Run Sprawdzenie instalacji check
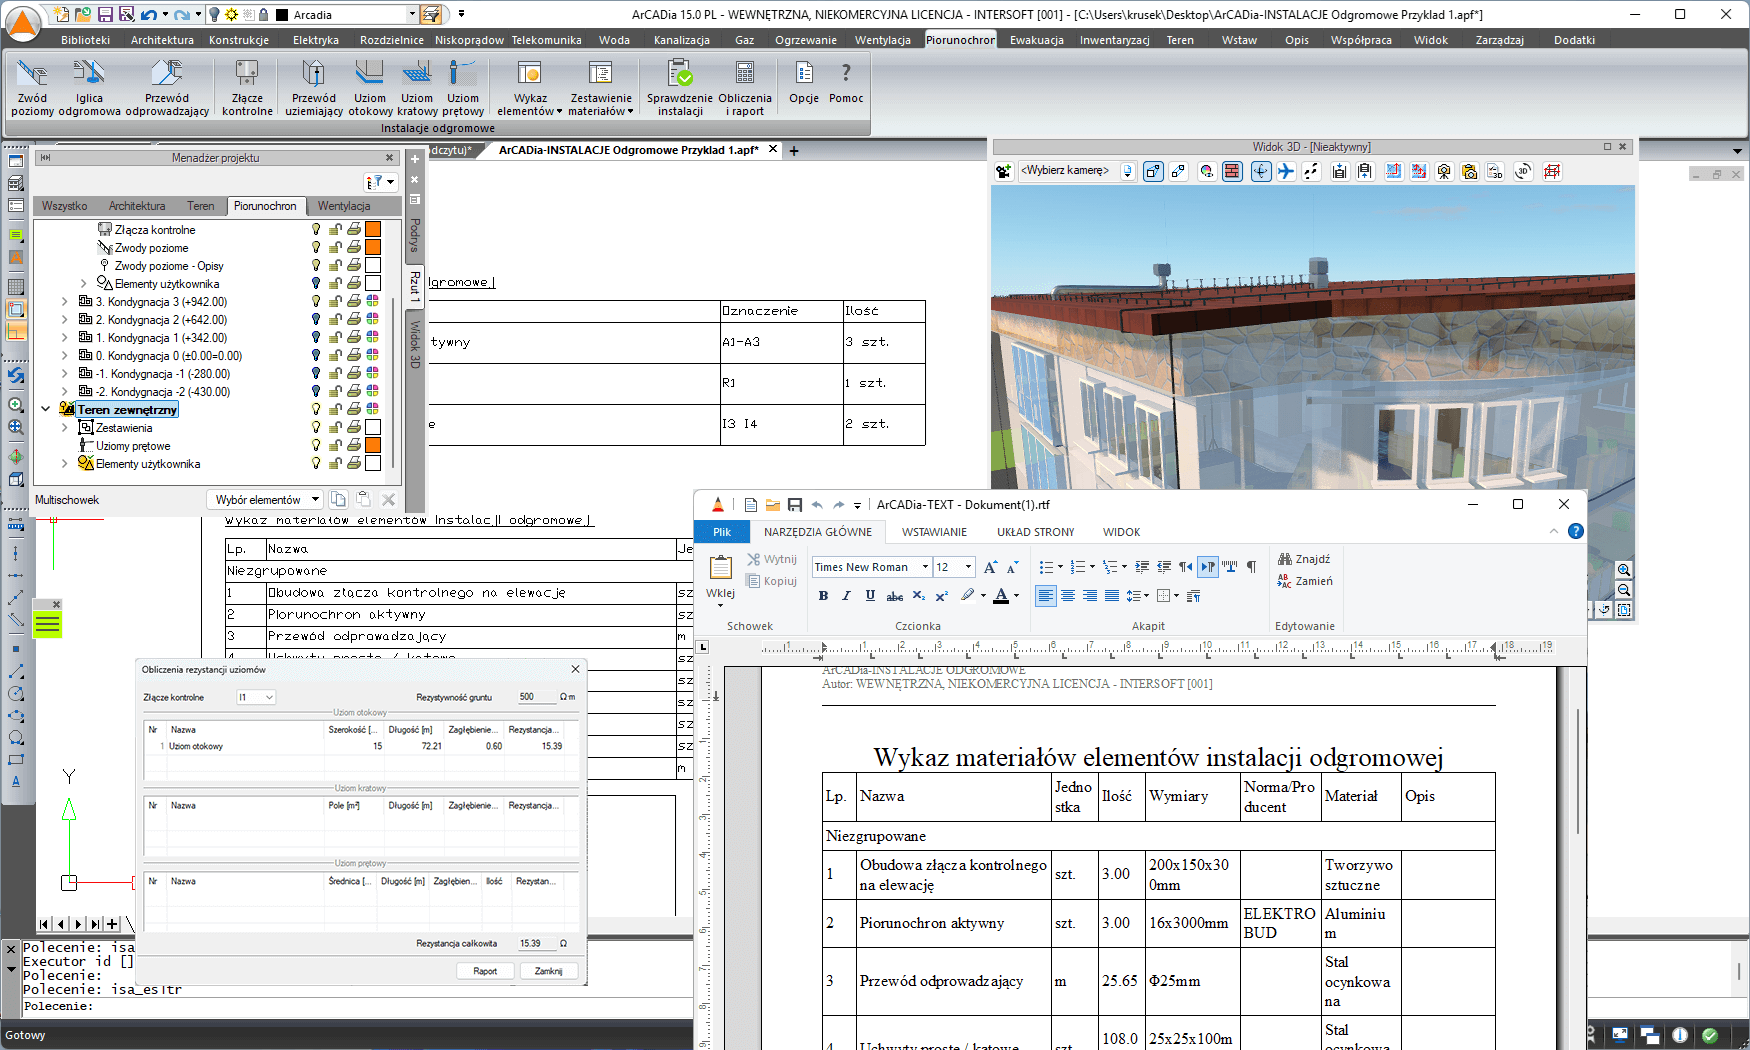 point(680,87)
